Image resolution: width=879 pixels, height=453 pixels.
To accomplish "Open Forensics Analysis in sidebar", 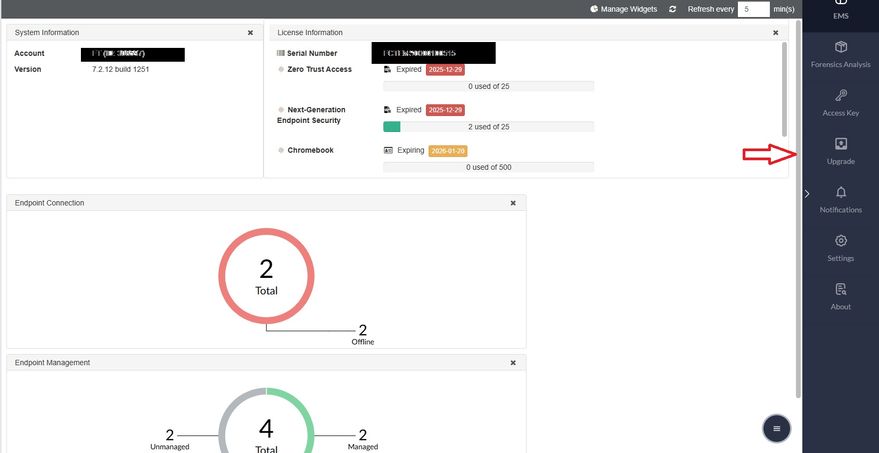I will [840, 54].
